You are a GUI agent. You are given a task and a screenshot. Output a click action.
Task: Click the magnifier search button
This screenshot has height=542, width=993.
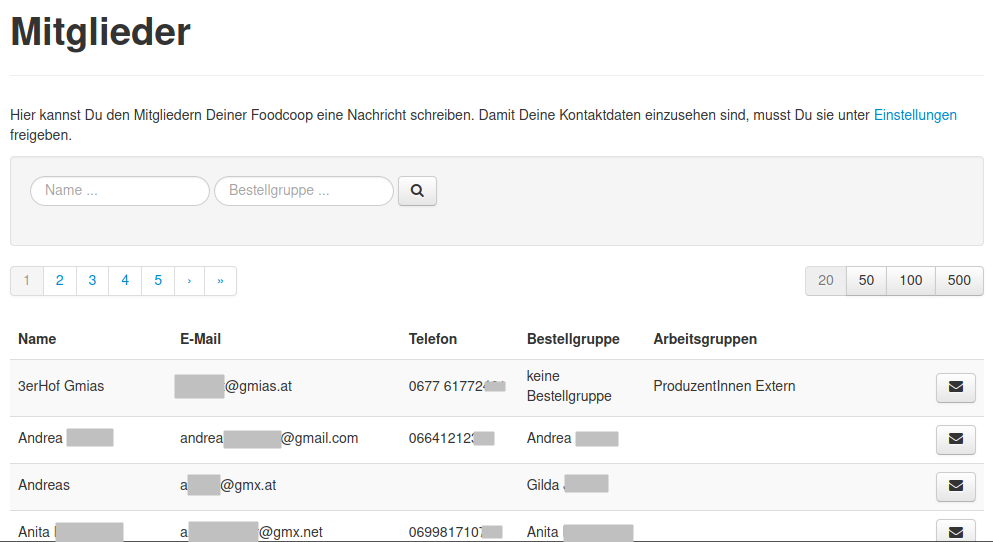coord(417,190)
